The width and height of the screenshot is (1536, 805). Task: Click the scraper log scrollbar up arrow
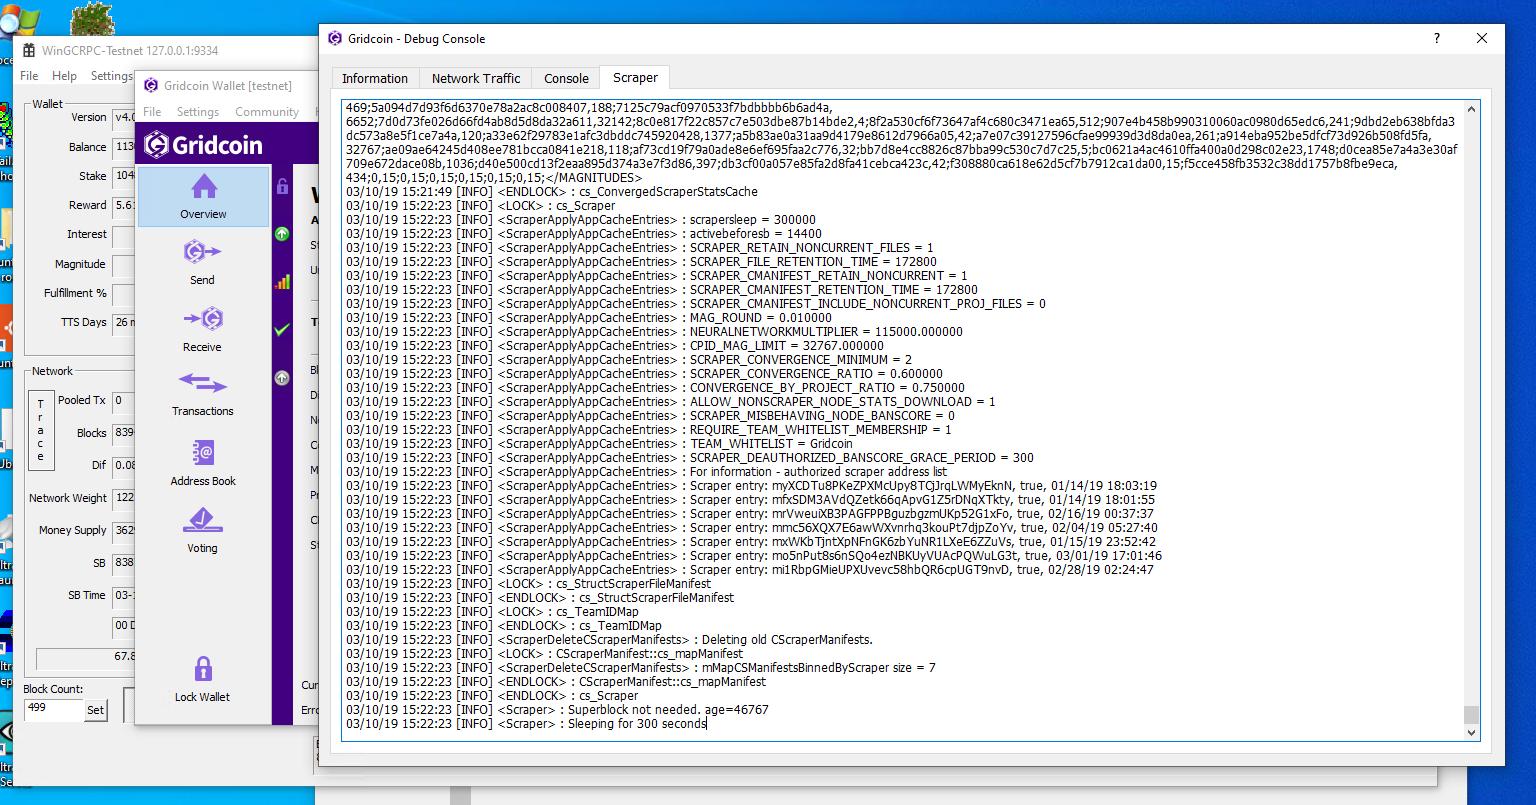click(1470, 110)
